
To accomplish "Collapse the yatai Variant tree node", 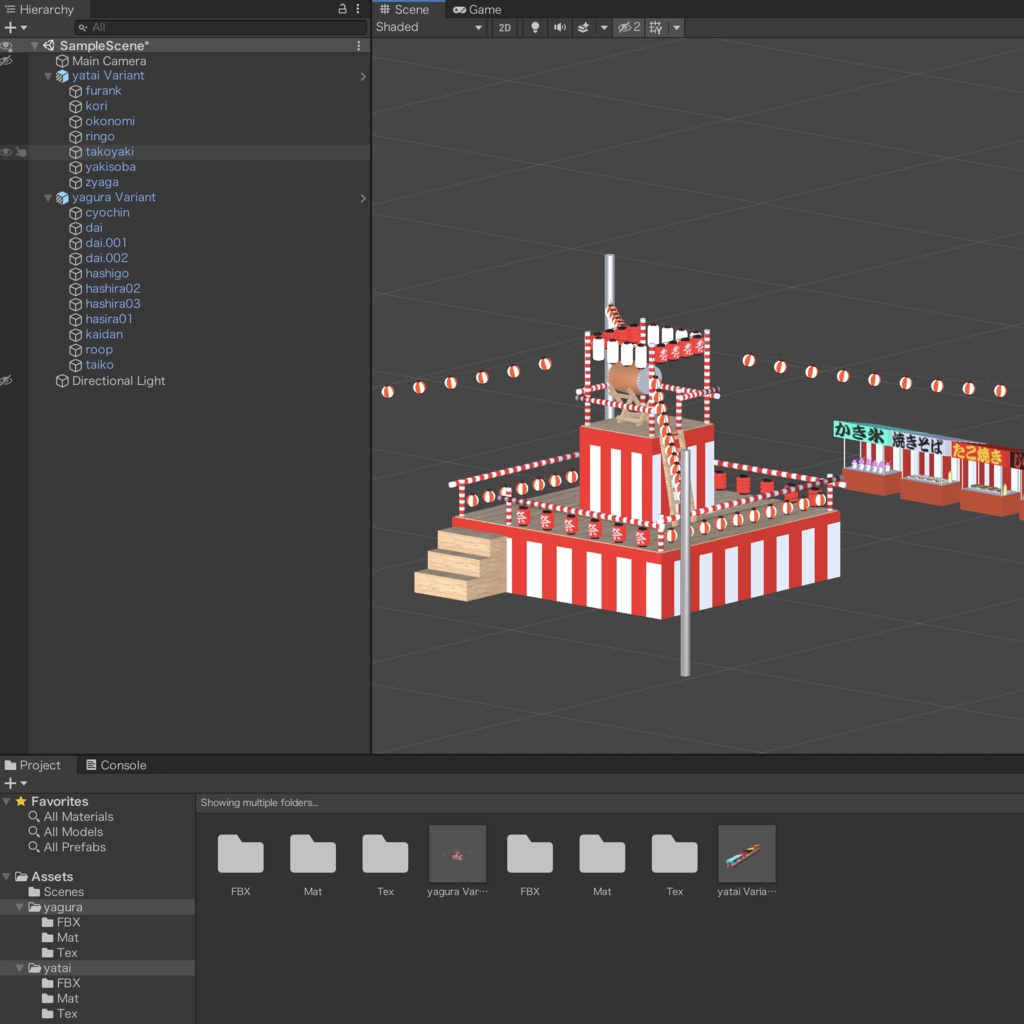I will (x=48, y=76).
